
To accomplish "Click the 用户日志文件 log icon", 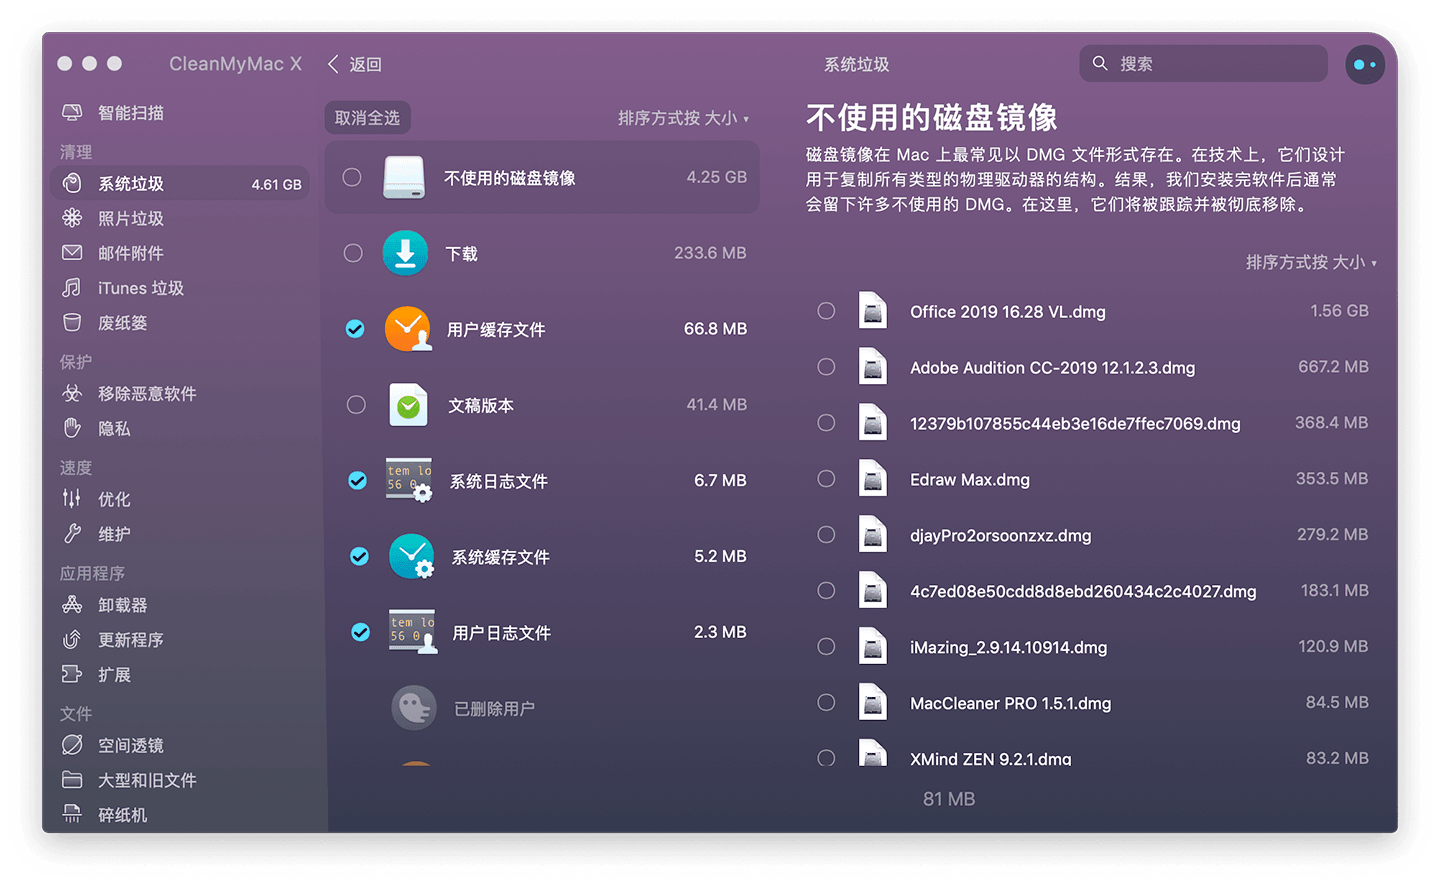I will pos(412,632).
